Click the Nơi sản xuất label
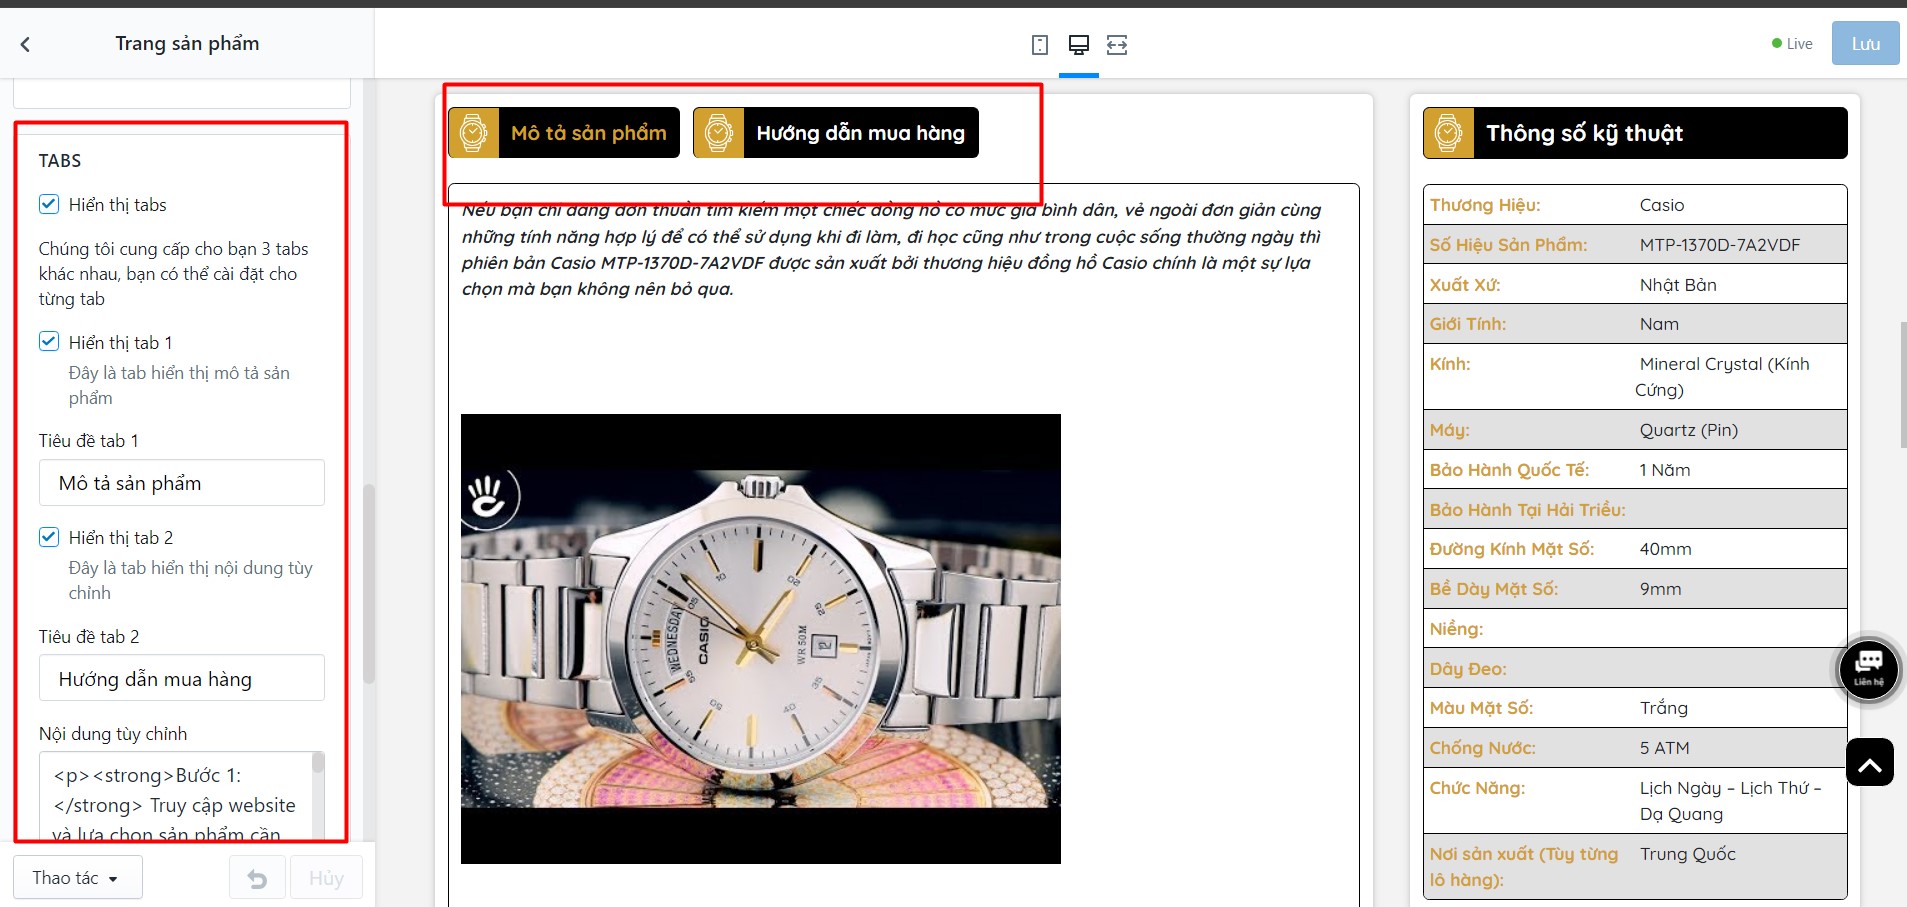This screenshot has height=907, width=1907. pos(1524,867)
